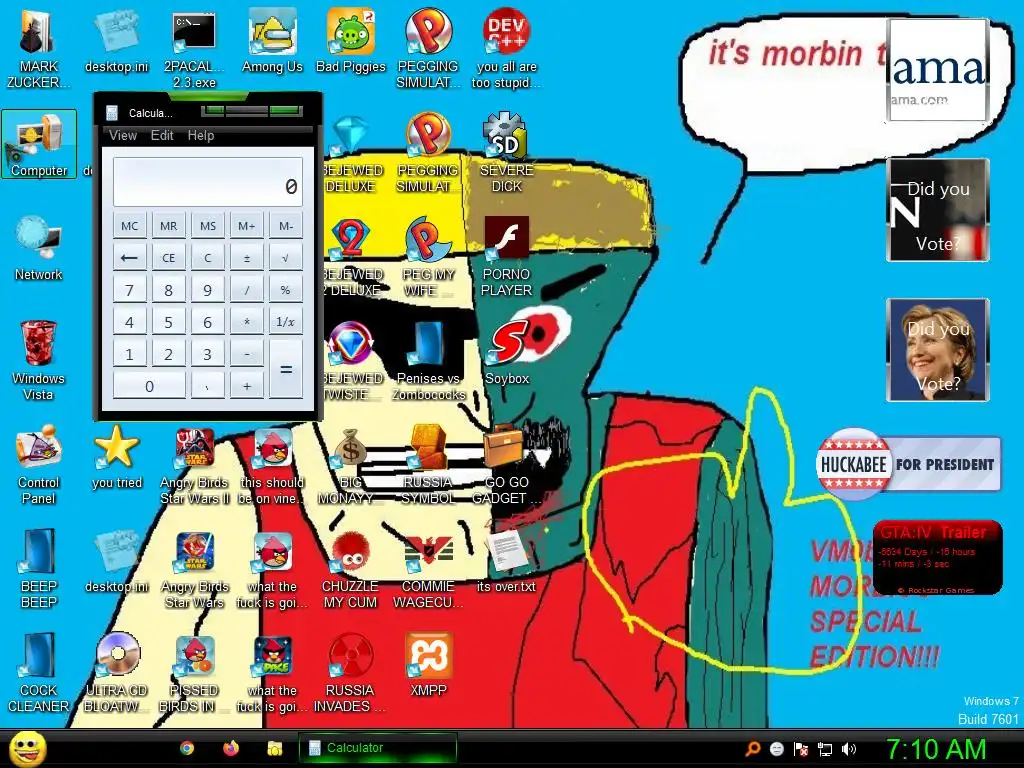The height and width of the screenshot is (768, 1024).
Task: Click the Calculator display field
Action: (208, 182)
